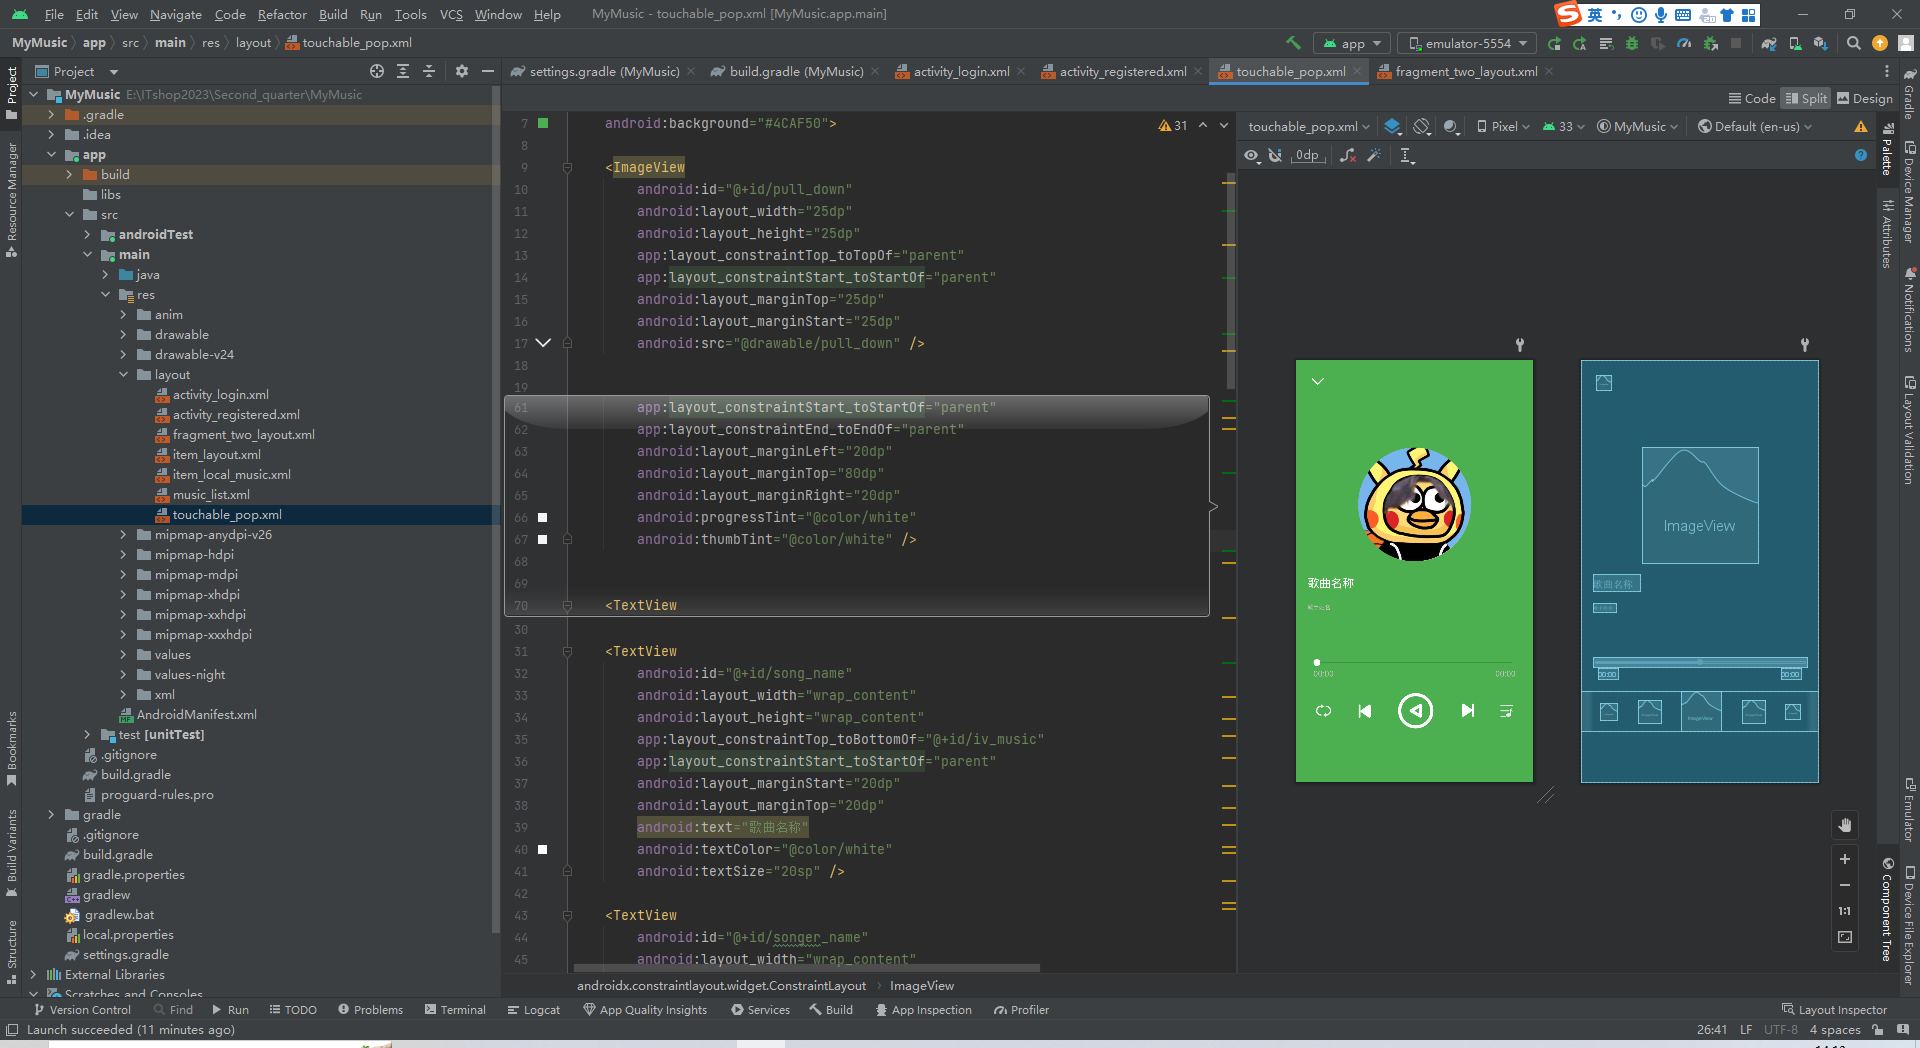Viewport: 1920px width, 1048px height.
Task: Click the orientation rotate icon for preview
Action: pos(1421,126)
